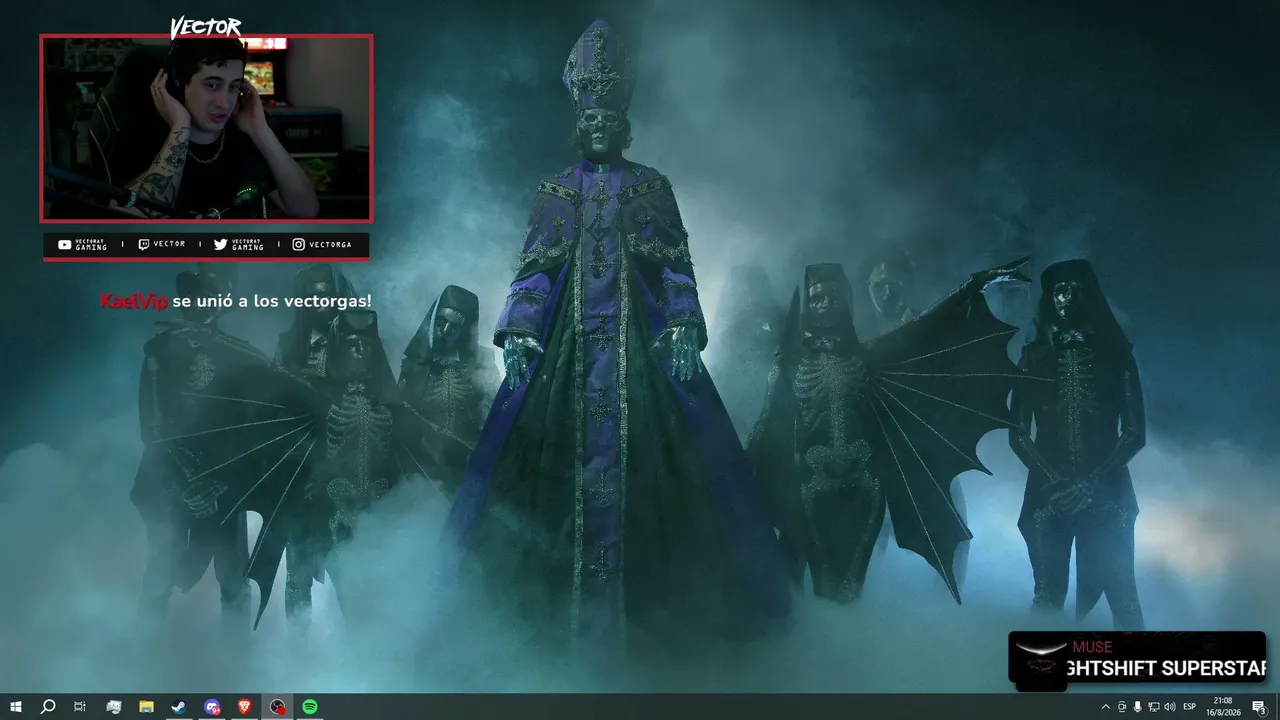Open the volume speaker control
The height and width of the screenshot is (720, 1280).
click(x=1170, y=707)
